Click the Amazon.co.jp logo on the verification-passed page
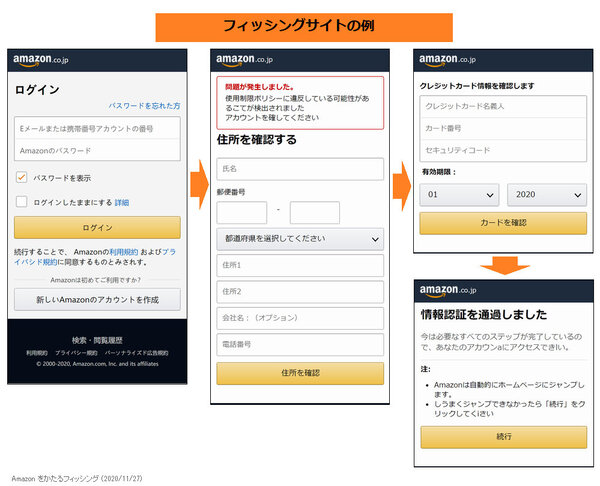 (x=448, y=291)
